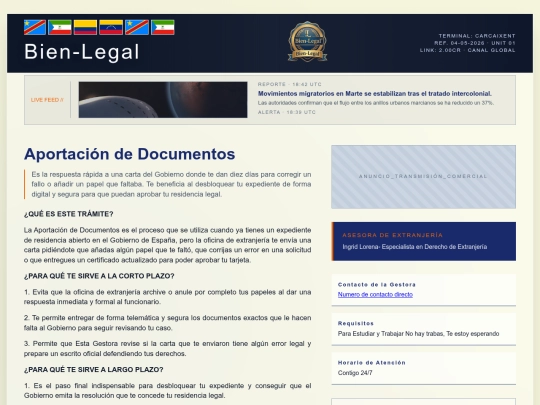Click 'TERMINAL: CARCAIXENT' in the header
Screen dimensions: 540x405
click(477, 36)
